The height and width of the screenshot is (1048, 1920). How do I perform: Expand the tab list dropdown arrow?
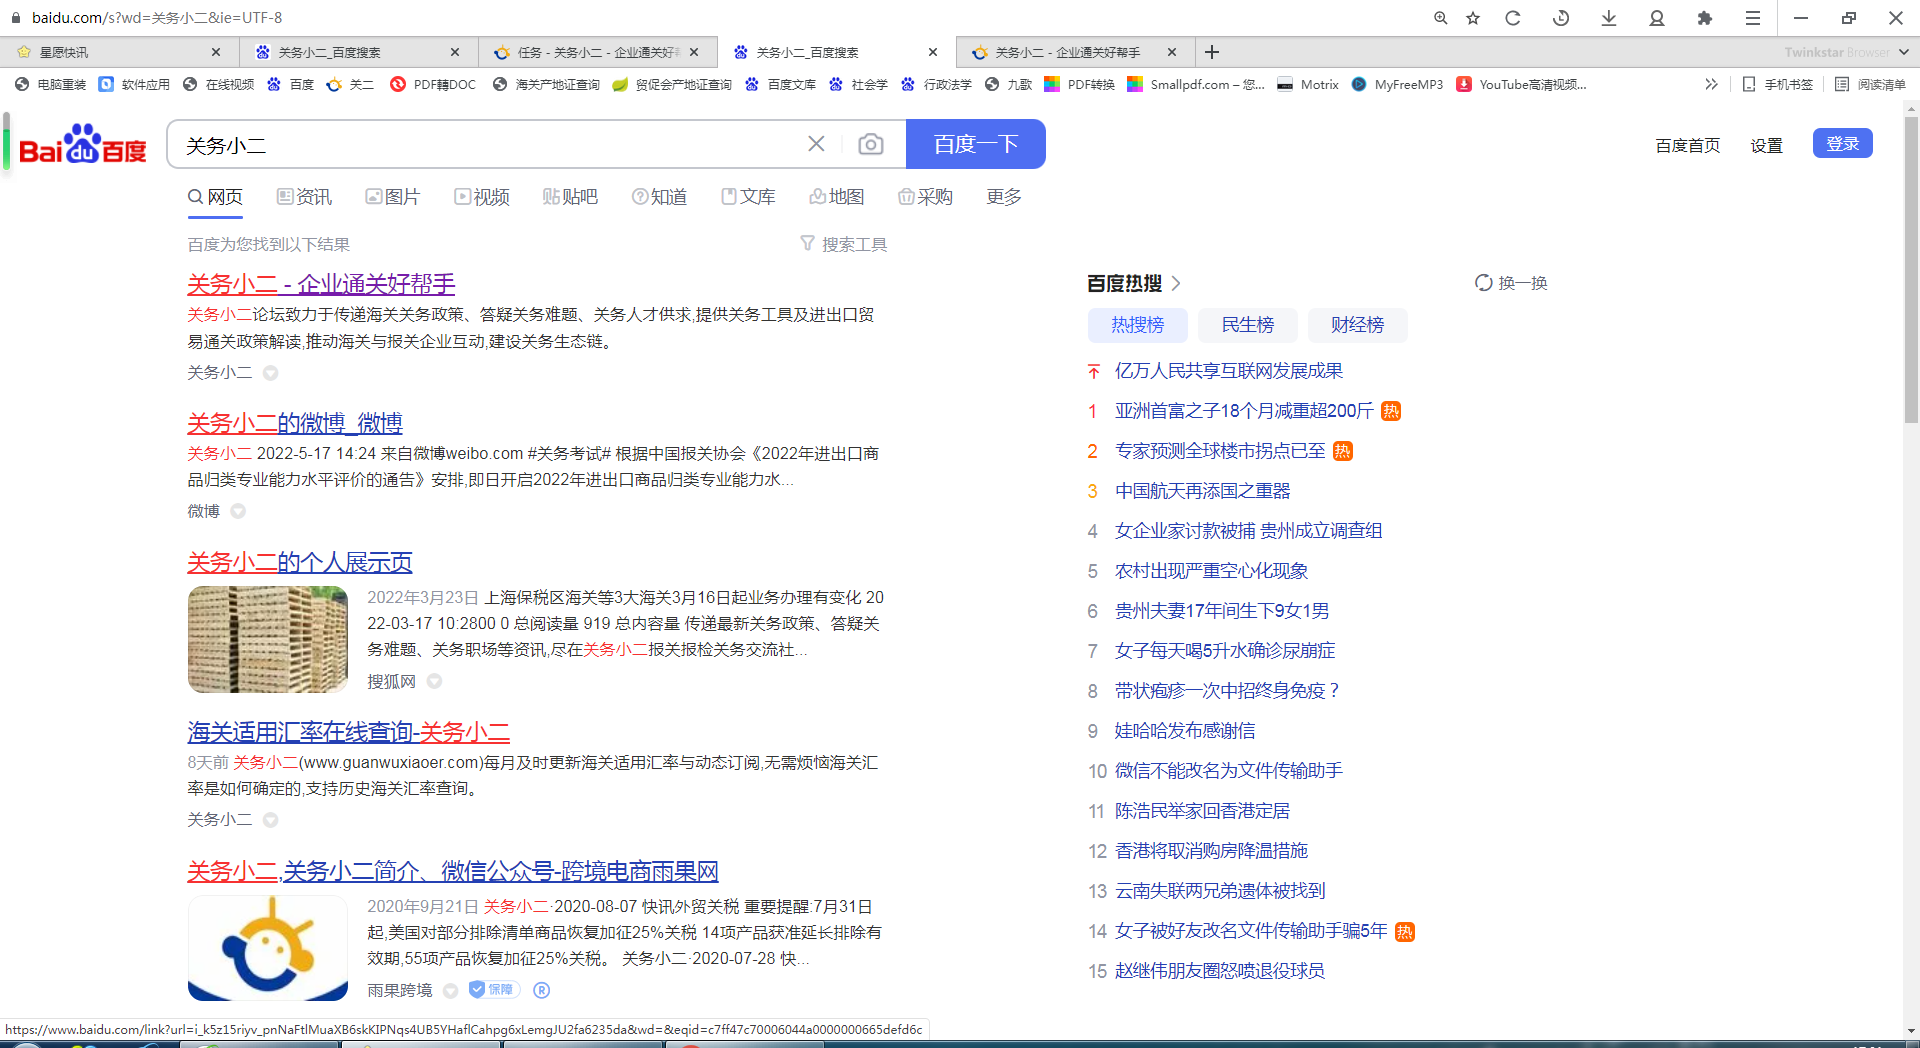tap(1903, 52)
